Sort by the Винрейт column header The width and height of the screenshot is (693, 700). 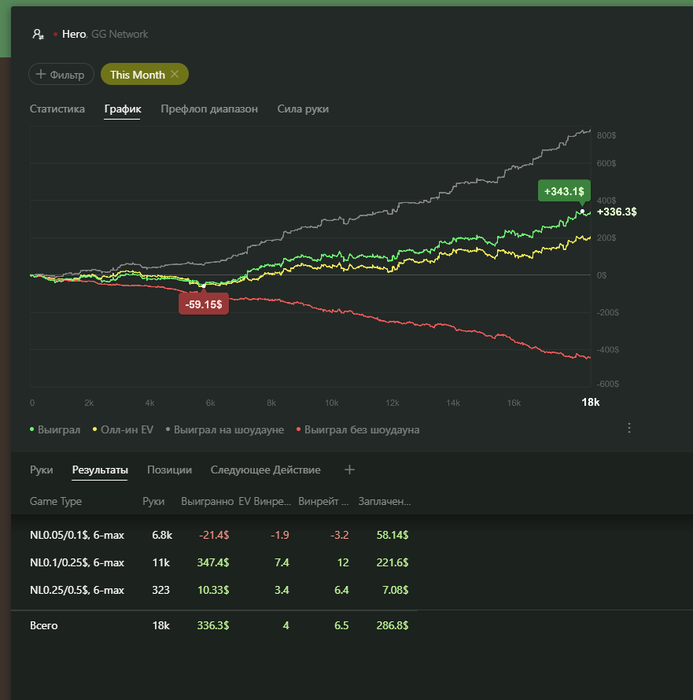(323, 501)
